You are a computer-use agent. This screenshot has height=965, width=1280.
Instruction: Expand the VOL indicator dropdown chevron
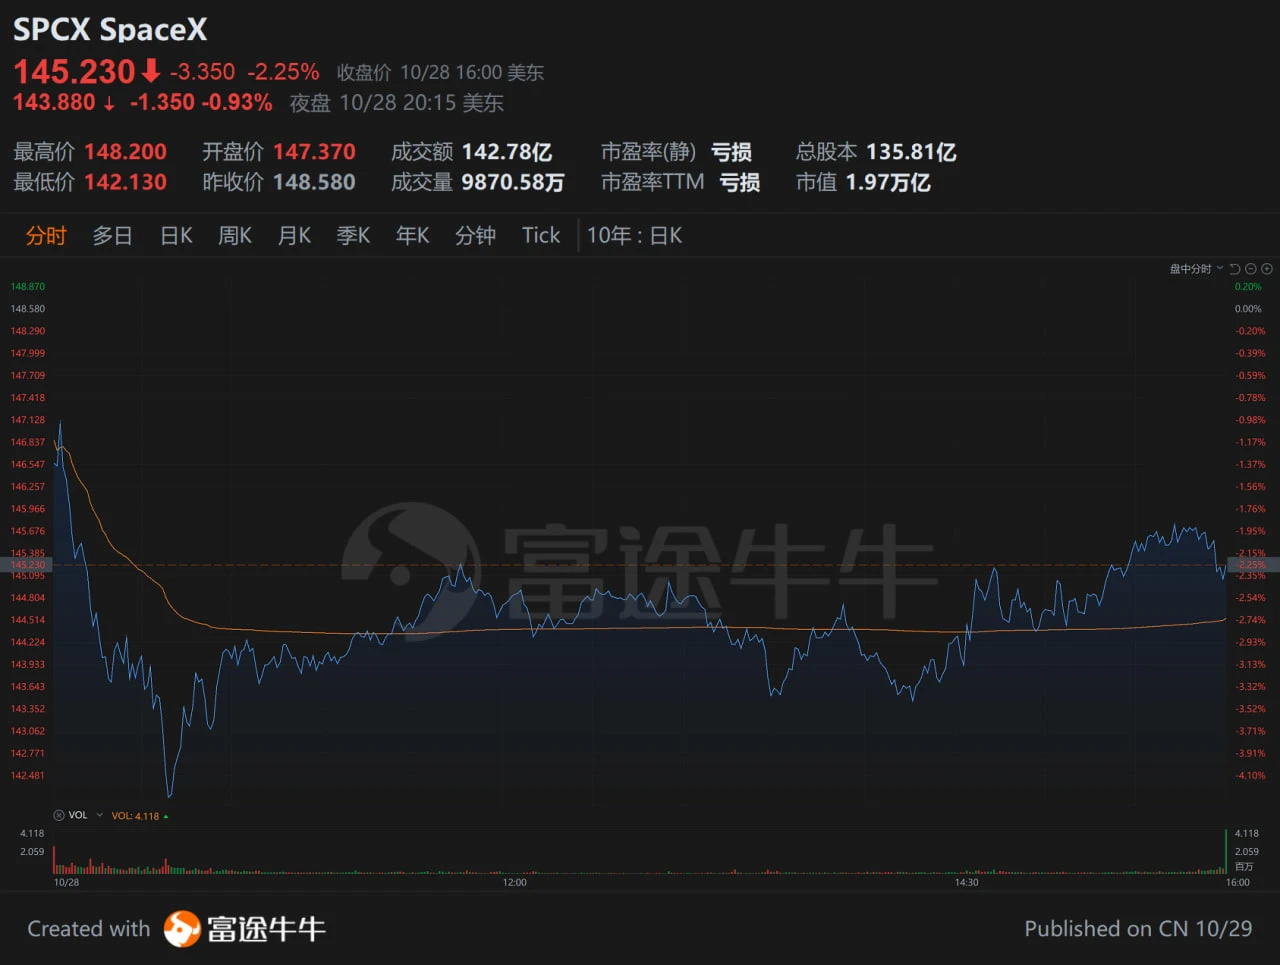point(99,816)
